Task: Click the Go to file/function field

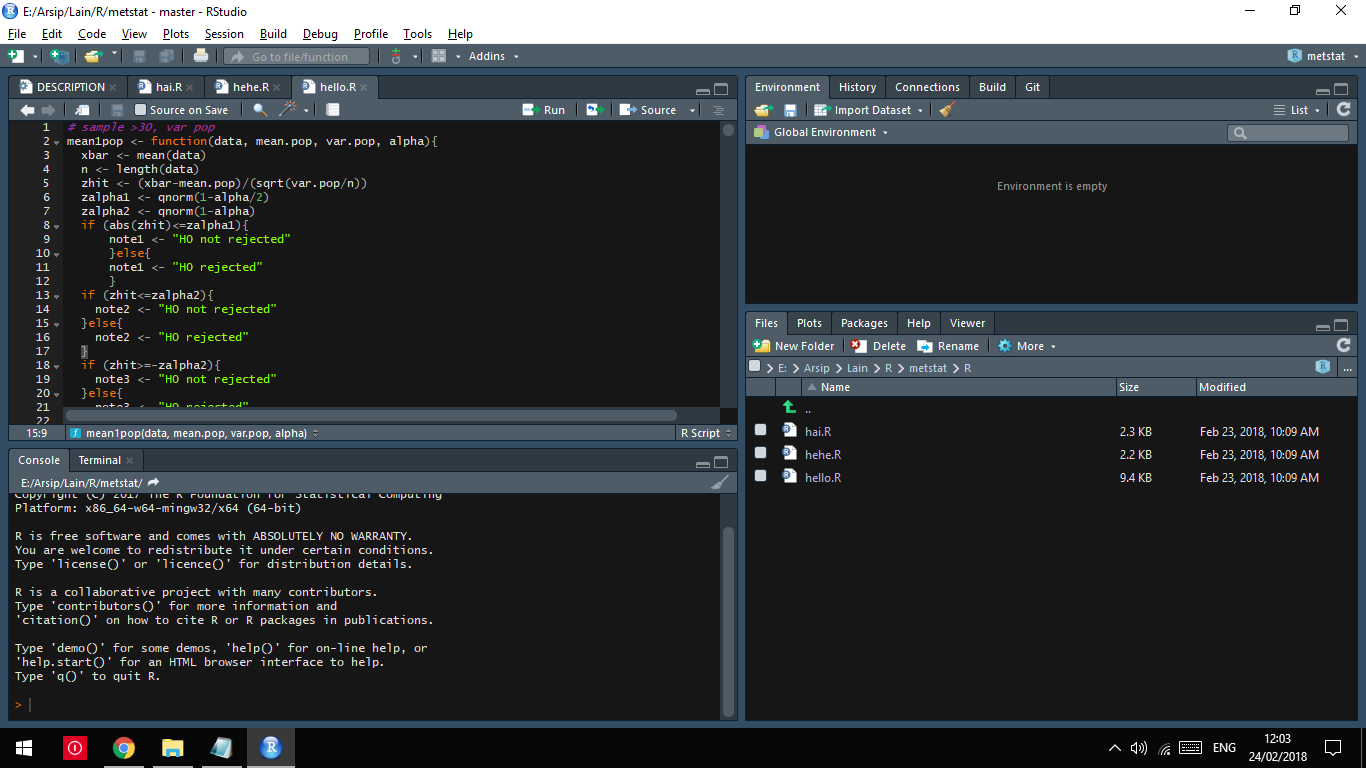Action: (296, 56)
